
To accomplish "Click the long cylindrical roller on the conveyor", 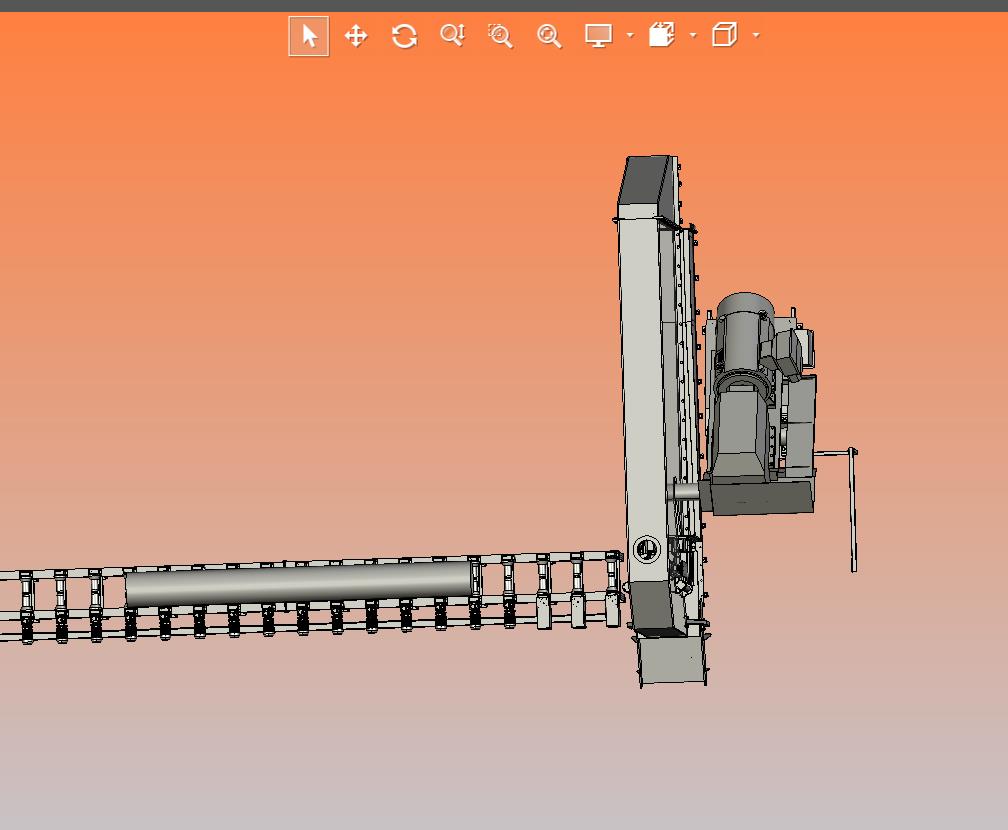I will 298,584.
